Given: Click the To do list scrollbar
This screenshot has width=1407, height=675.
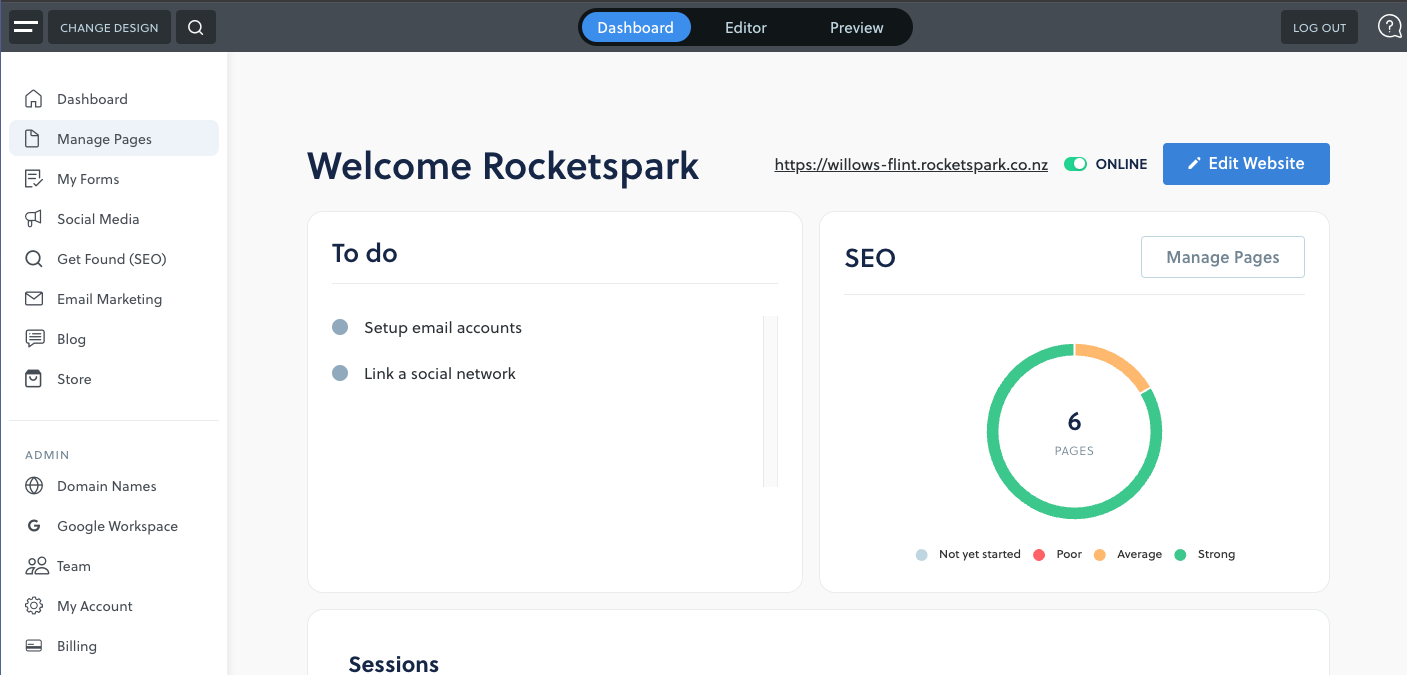Looking at the screenshot, I should [x=770, y=400].
